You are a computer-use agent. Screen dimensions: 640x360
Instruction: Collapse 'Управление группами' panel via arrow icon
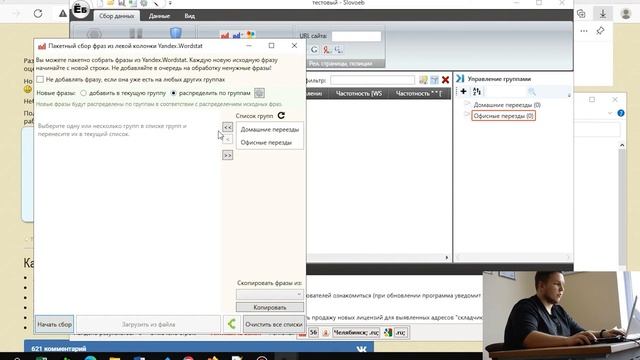coord(460,78)
